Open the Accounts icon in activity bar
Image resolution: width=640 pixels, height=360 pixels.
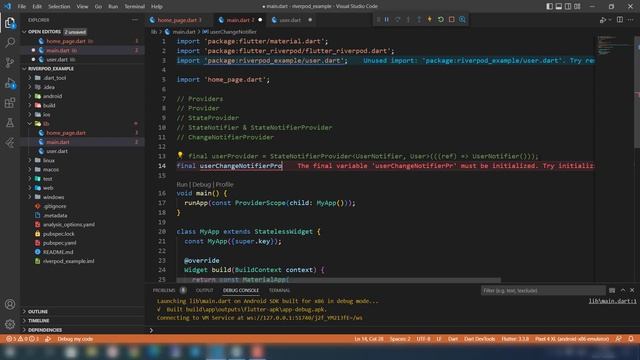coord(10,304)
